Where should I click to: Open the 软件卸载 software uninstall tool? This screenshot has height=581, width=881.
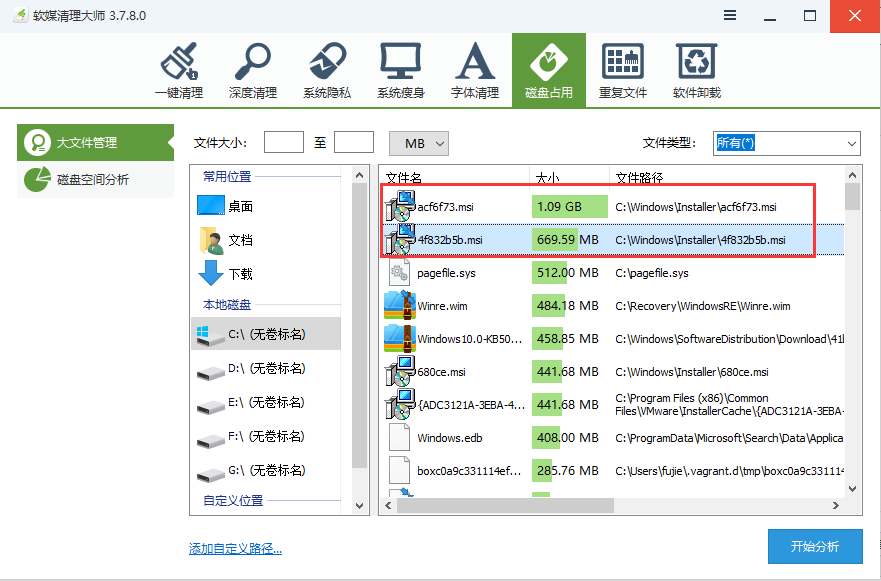click(x=697, y=70)
